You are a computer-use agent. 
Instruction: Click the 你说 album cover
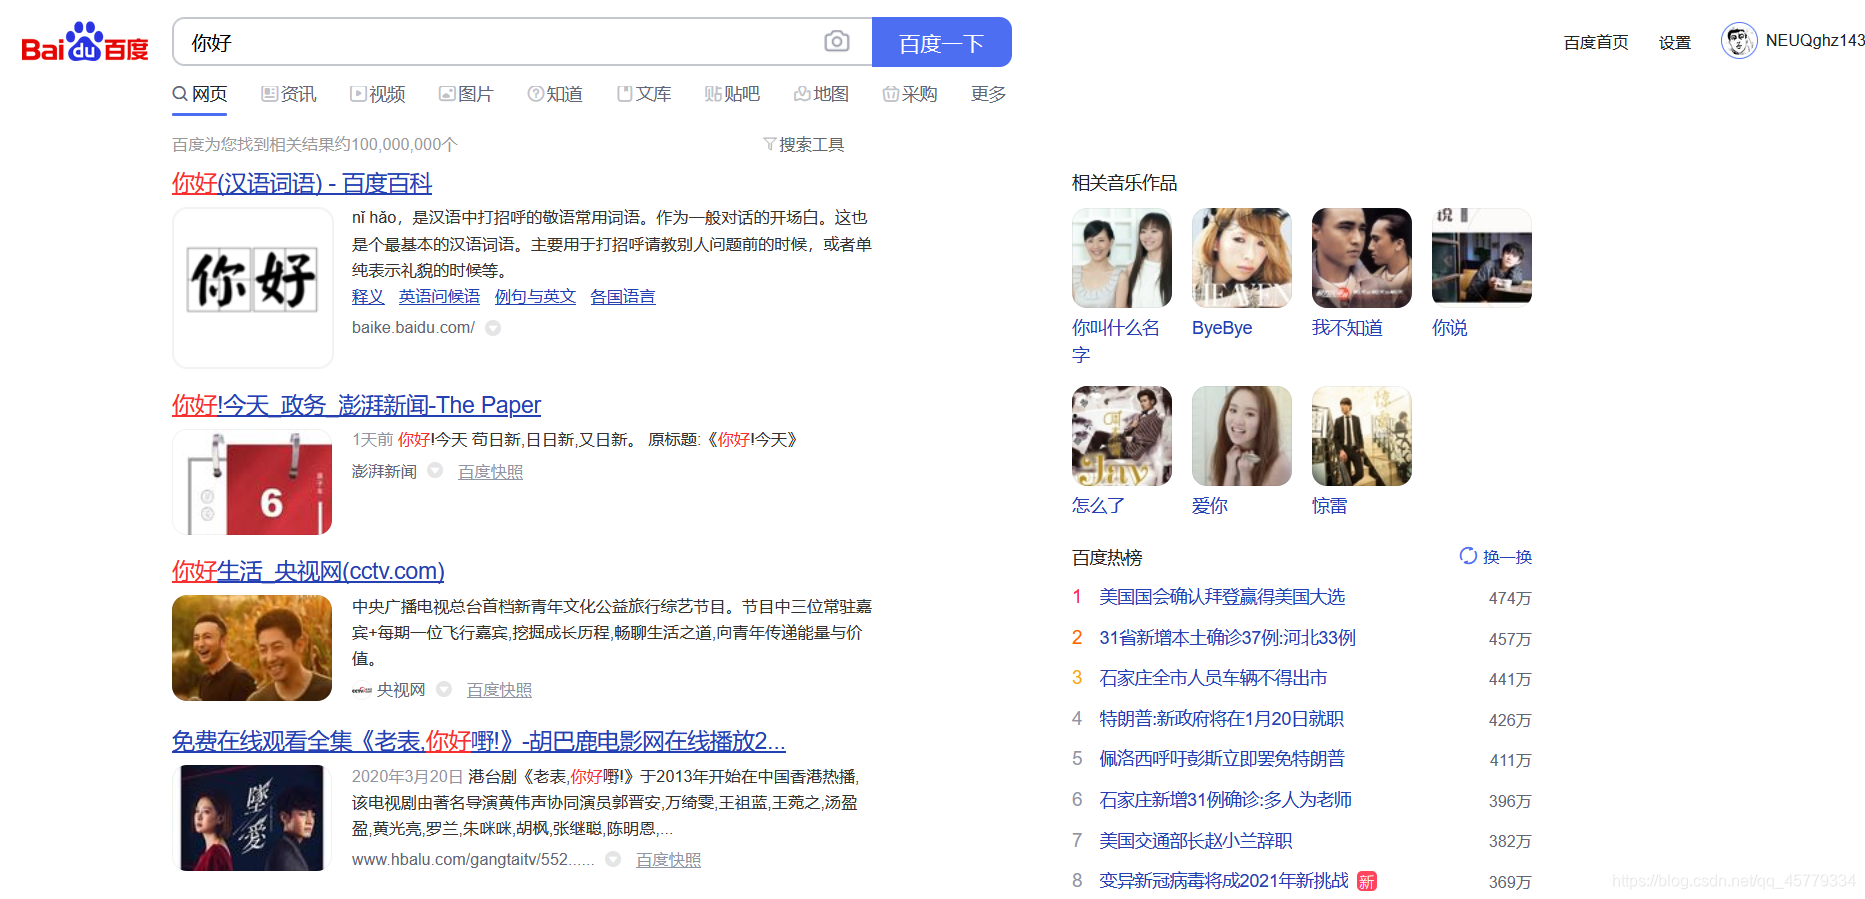[1482, 258]
